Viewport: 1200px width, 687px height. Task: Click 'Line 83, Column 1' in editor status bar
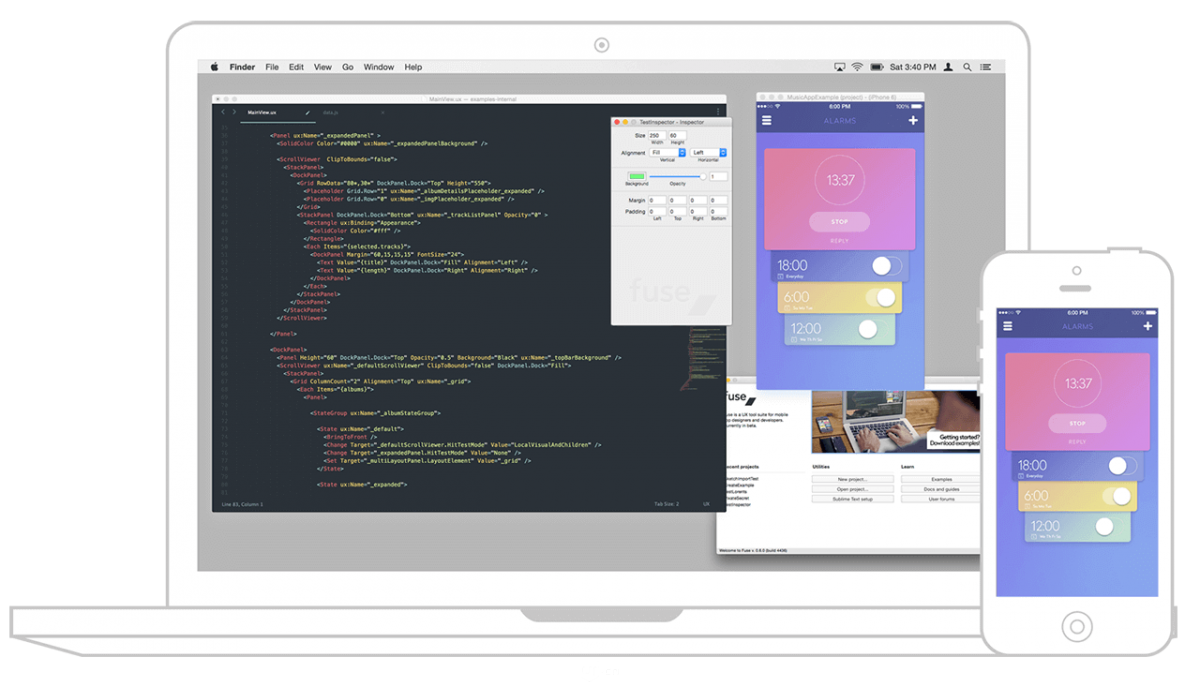(243, 504)
